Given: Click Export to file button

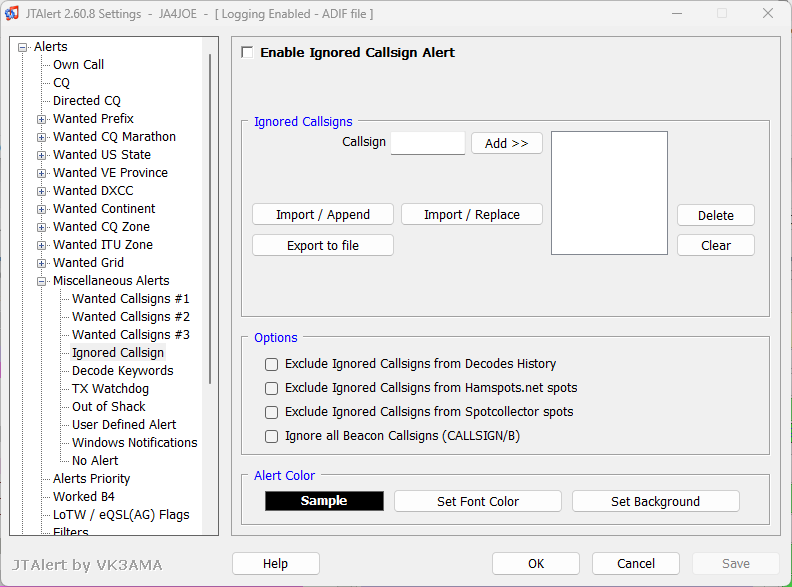Looking at the screenshot, I should 323,245.
